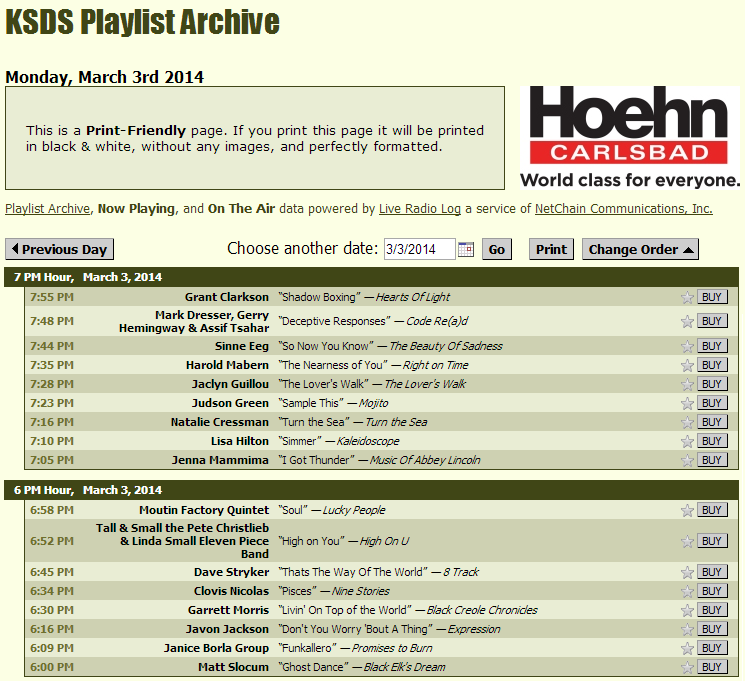Screen dimensions: 745x681
Task: Open the Change Order dropdown
Action: [x=640, y=249]
